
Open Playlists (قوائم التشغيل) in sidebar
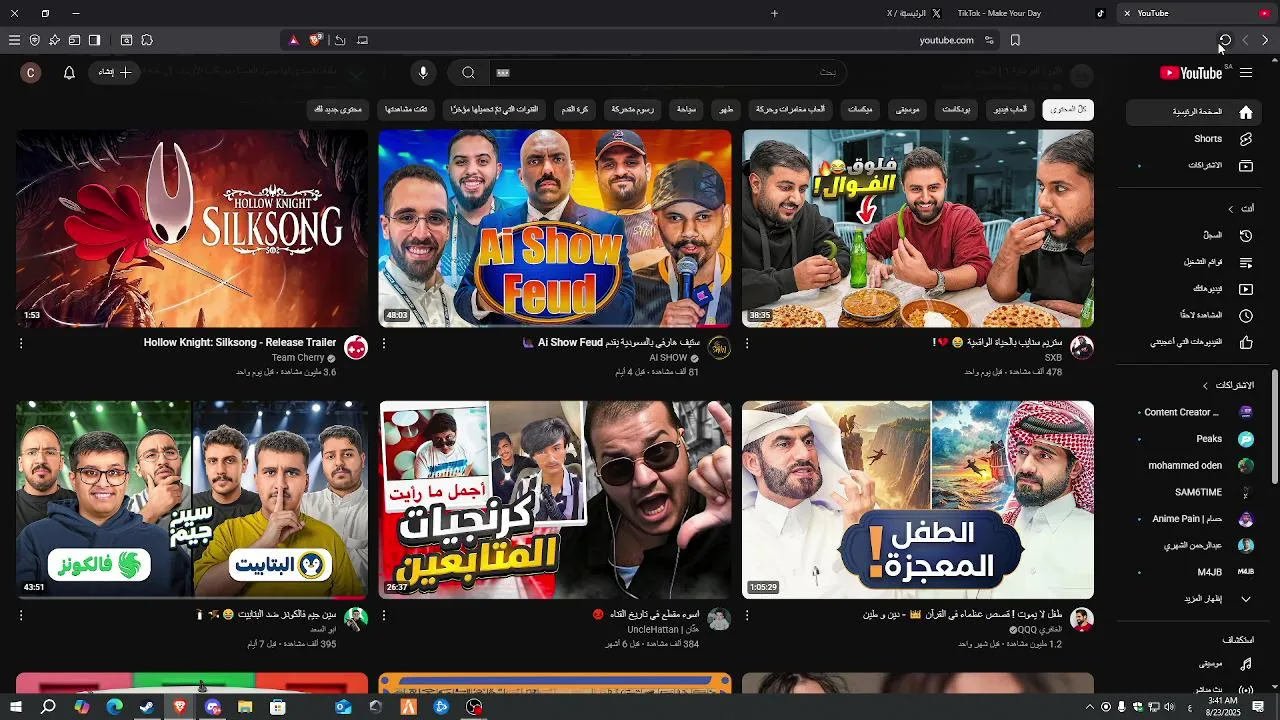[x=1194, y=262]
